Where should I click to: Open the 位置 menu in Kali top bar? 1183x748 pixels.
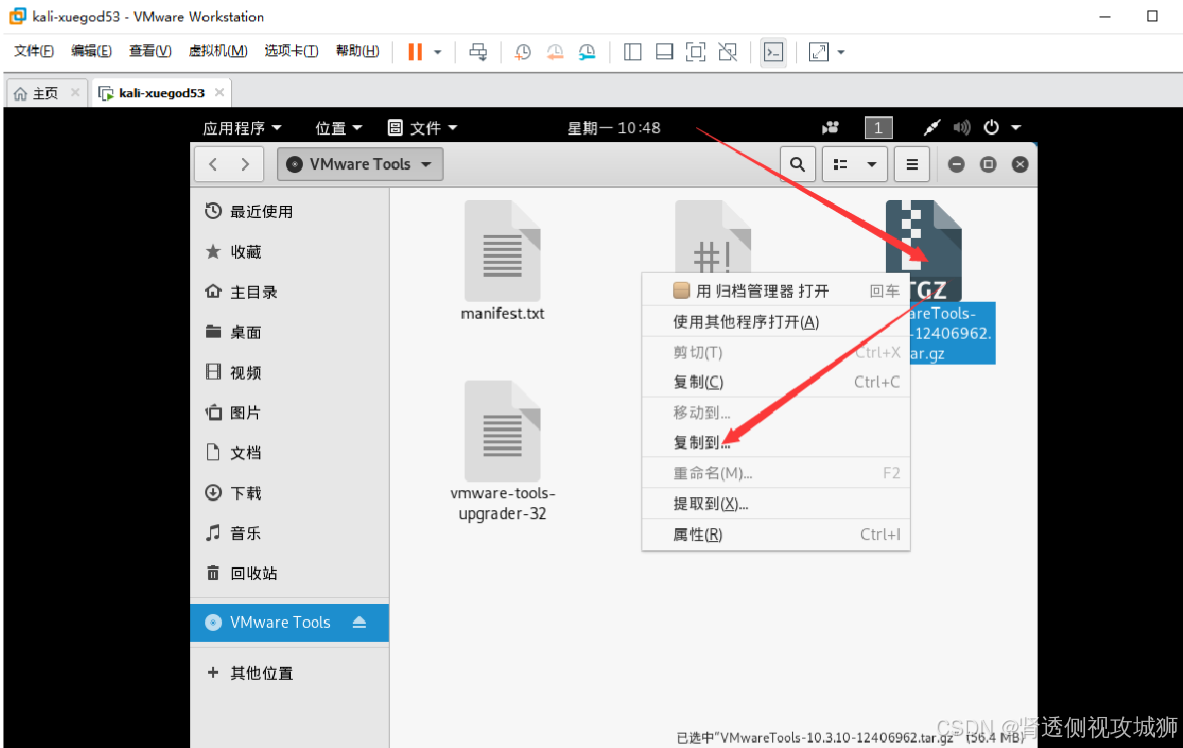coord(339,128)
